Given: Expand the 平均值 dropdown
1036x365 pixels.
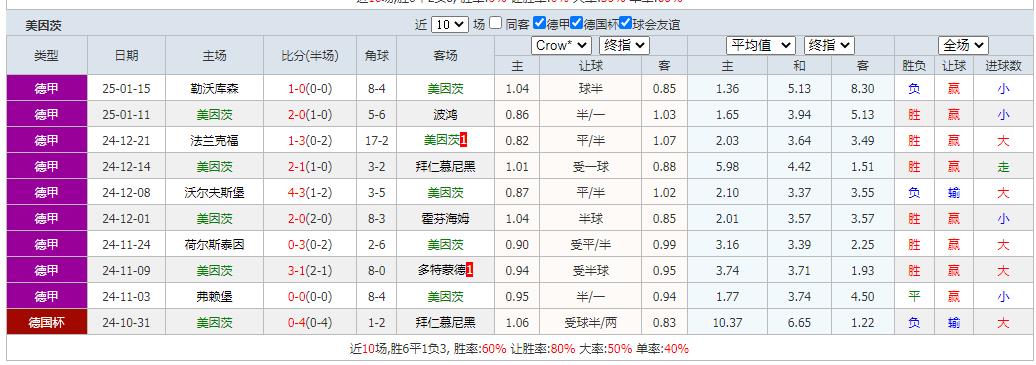Looking at the screenshot, I should (x=760, y=46).
